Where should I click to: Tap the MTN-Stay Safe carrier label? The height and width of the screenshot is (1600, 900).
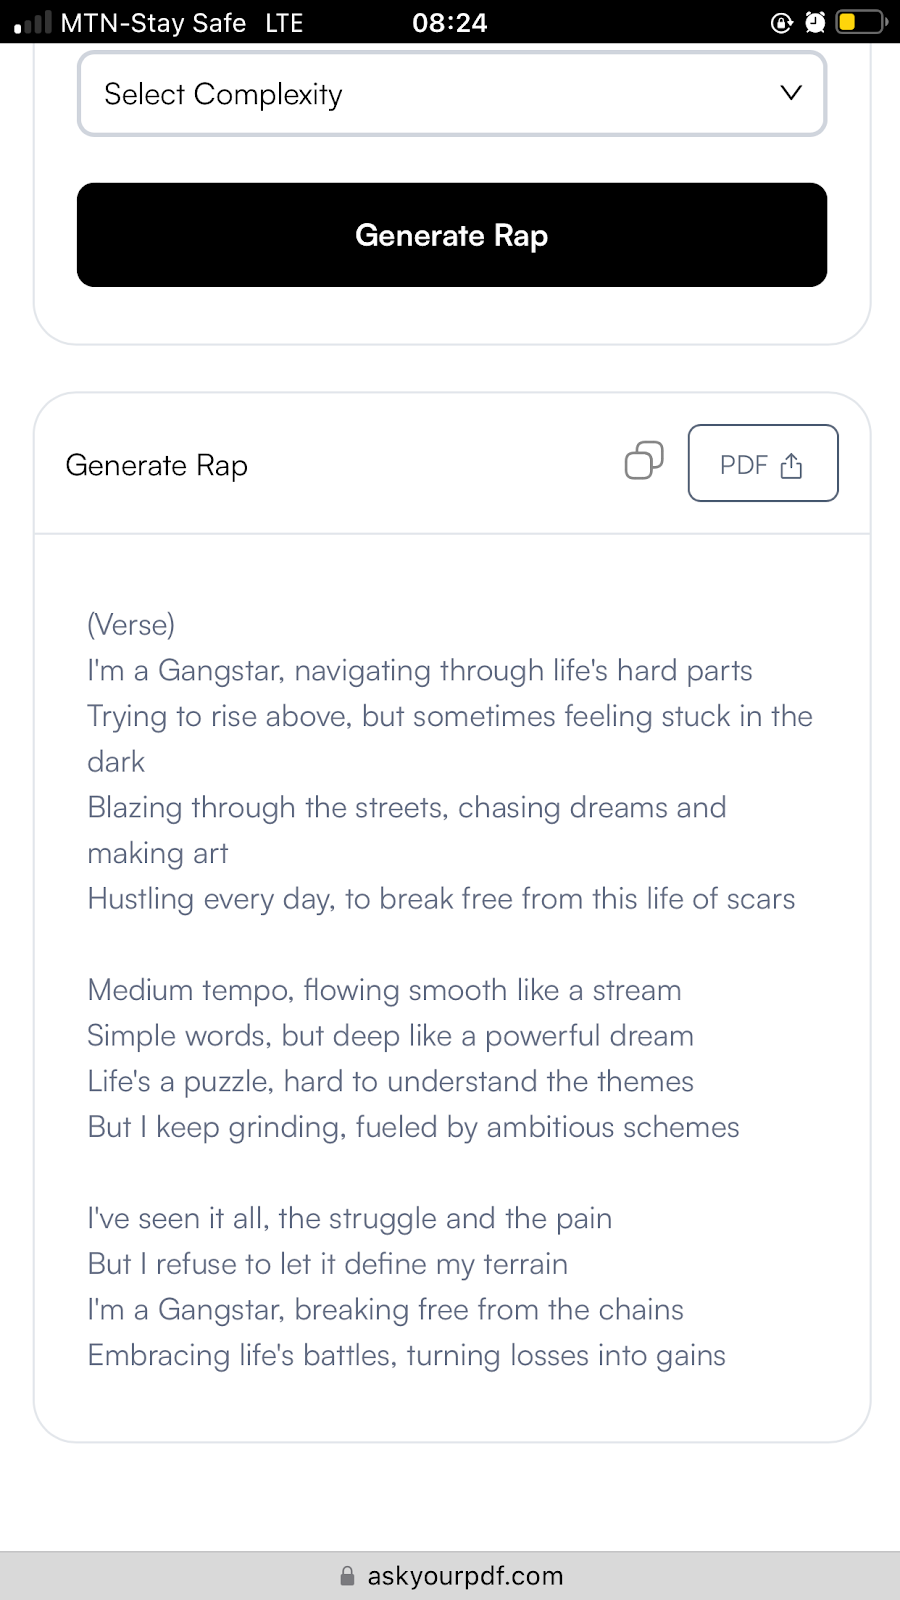click(153, 22)
